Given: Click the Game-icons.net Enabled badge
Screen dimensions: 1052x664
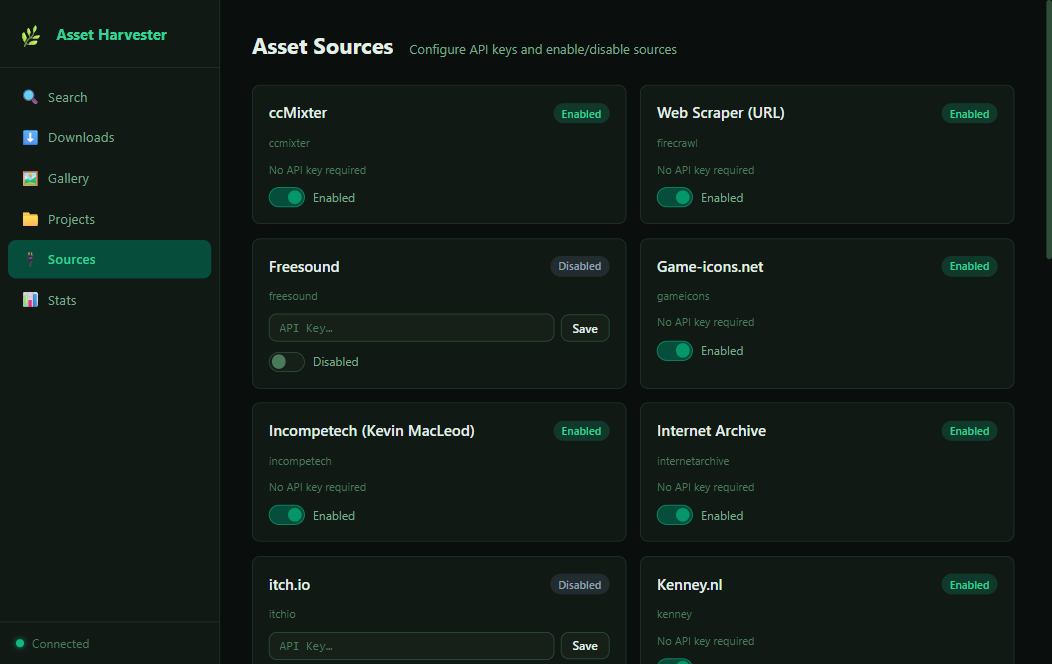Looking at the screenshot, I should [969, 266].
